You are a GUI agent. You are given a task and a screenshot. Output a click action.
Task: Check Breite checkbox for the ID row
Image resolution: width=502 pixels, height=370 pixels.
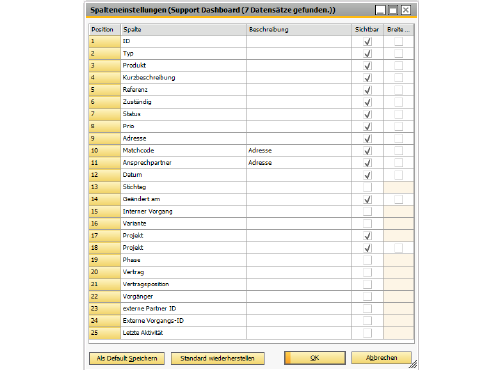coord(398,41)
